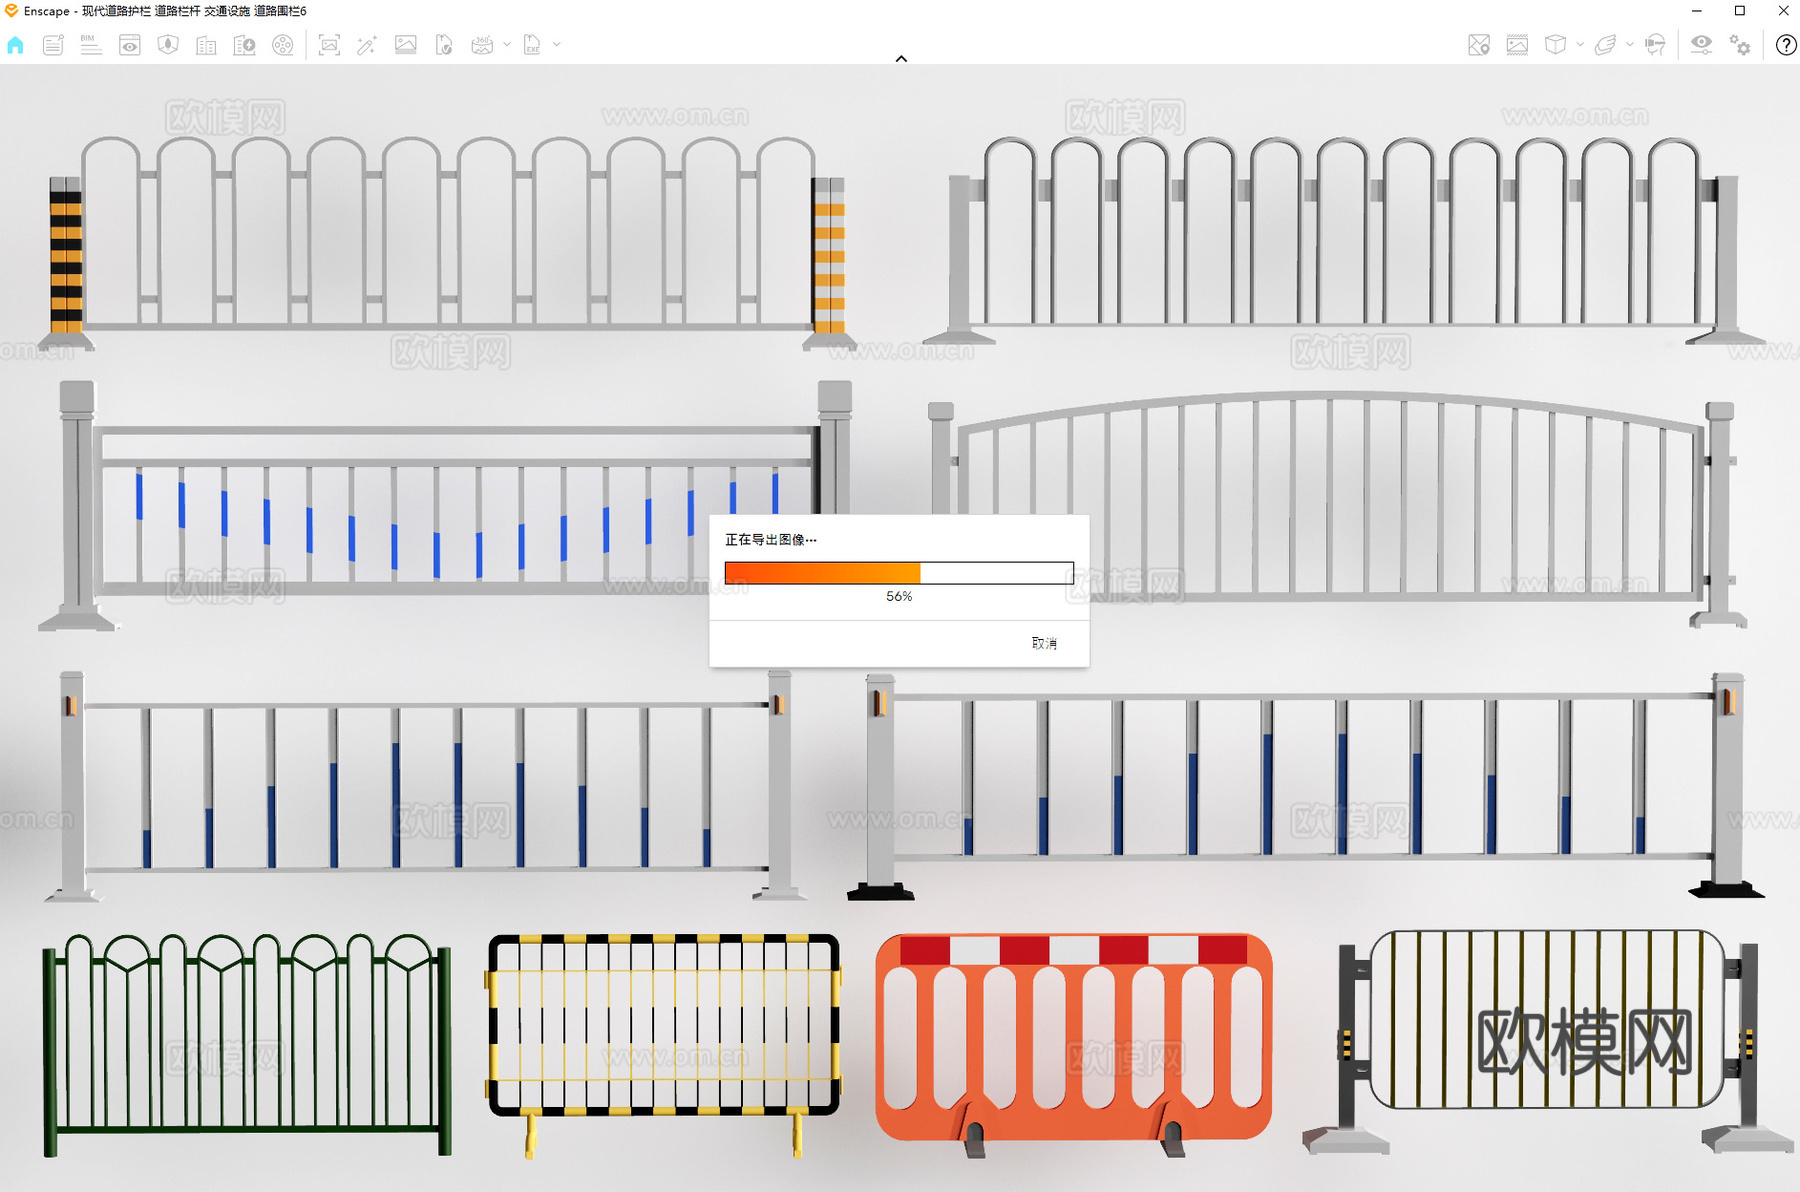Expand the fly mode dropdown arrow
This screenshot has height=1192, width=1800.
[x=1630, y=45]
